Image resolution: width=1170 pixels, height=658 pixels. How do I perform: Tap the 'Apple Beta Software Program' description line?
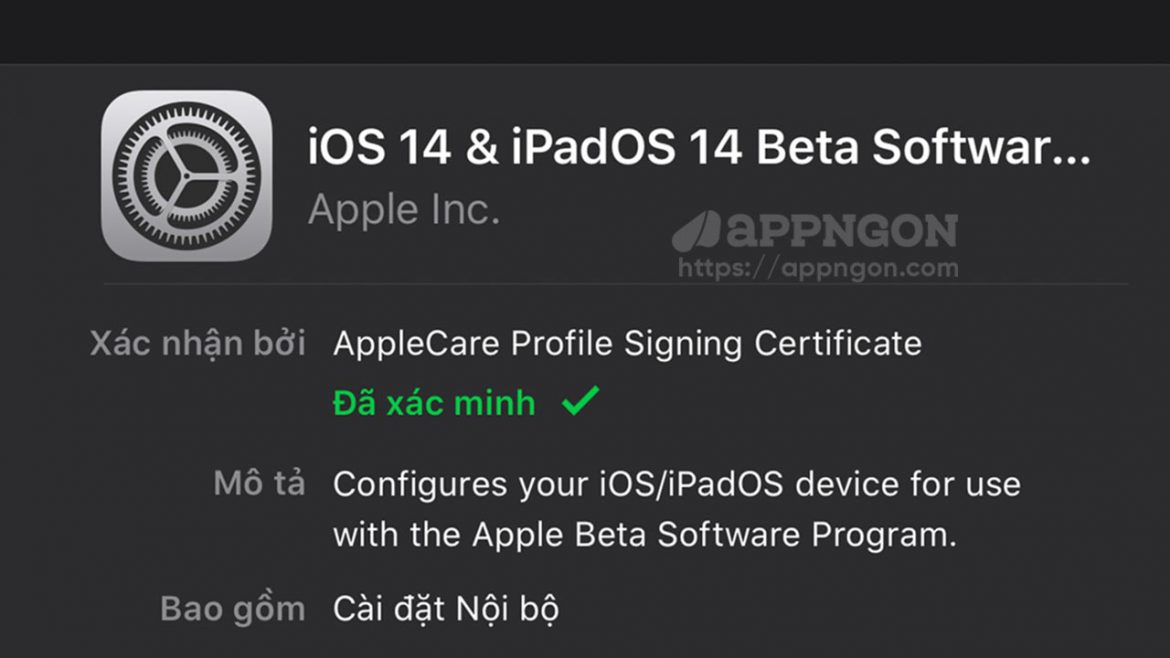coord(644,535)
